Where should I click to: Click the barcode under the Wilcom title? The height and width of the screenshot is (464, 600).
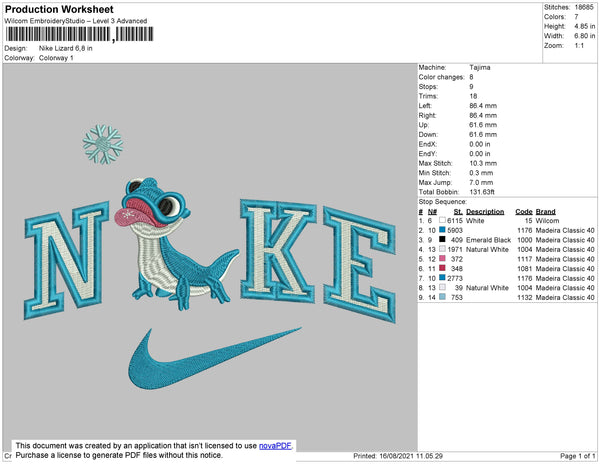(x=79, y=34)
